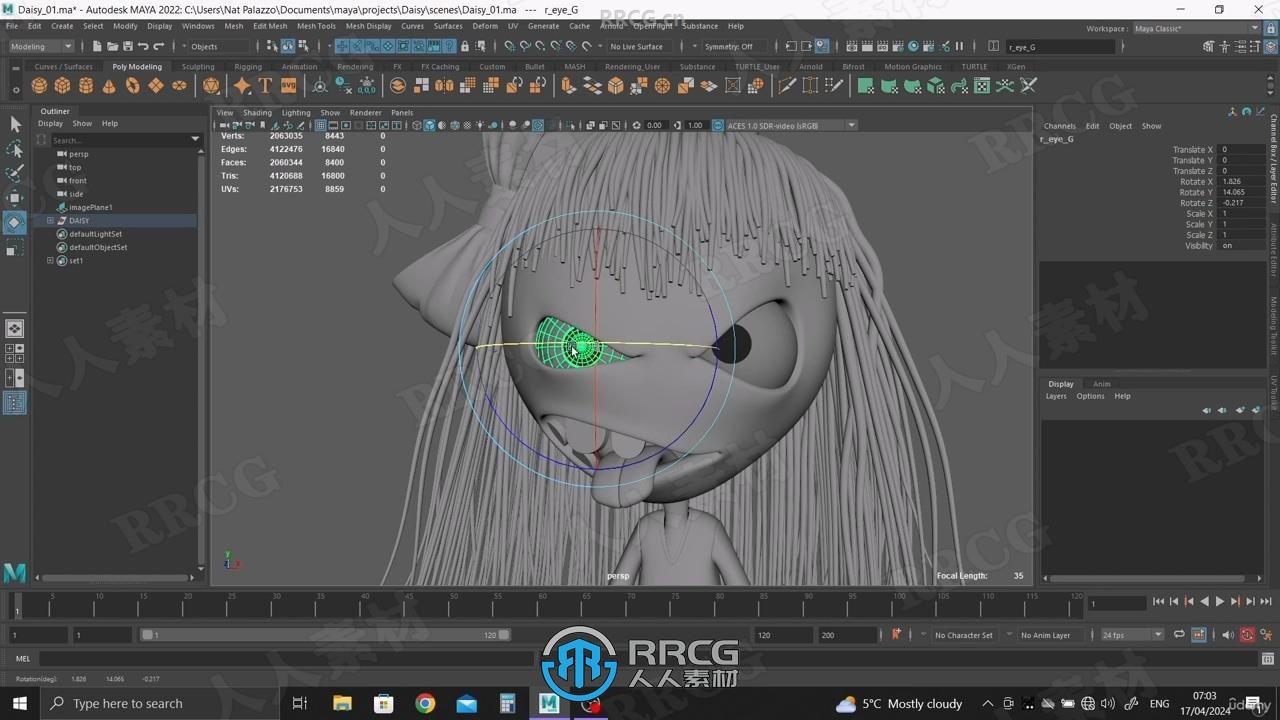The image size is (1280, 720).
Task: Open script editor icon at bottom right
Action: 1268,658
